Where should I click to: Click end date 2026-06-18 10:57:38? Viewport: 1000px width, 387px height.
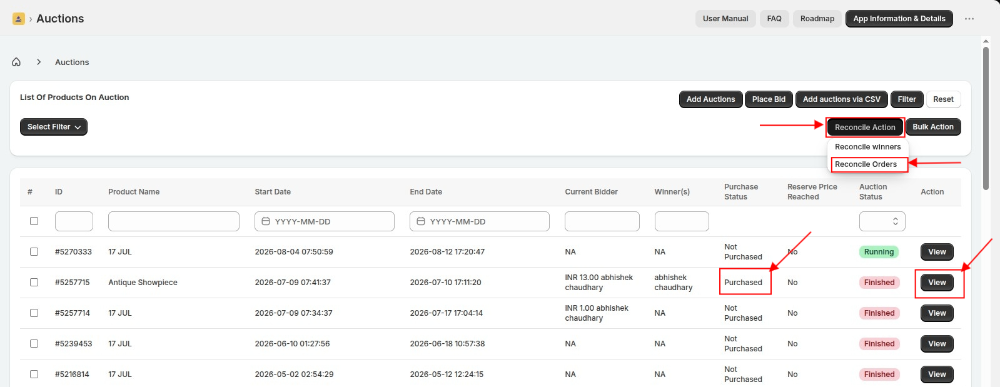[447, 344]
